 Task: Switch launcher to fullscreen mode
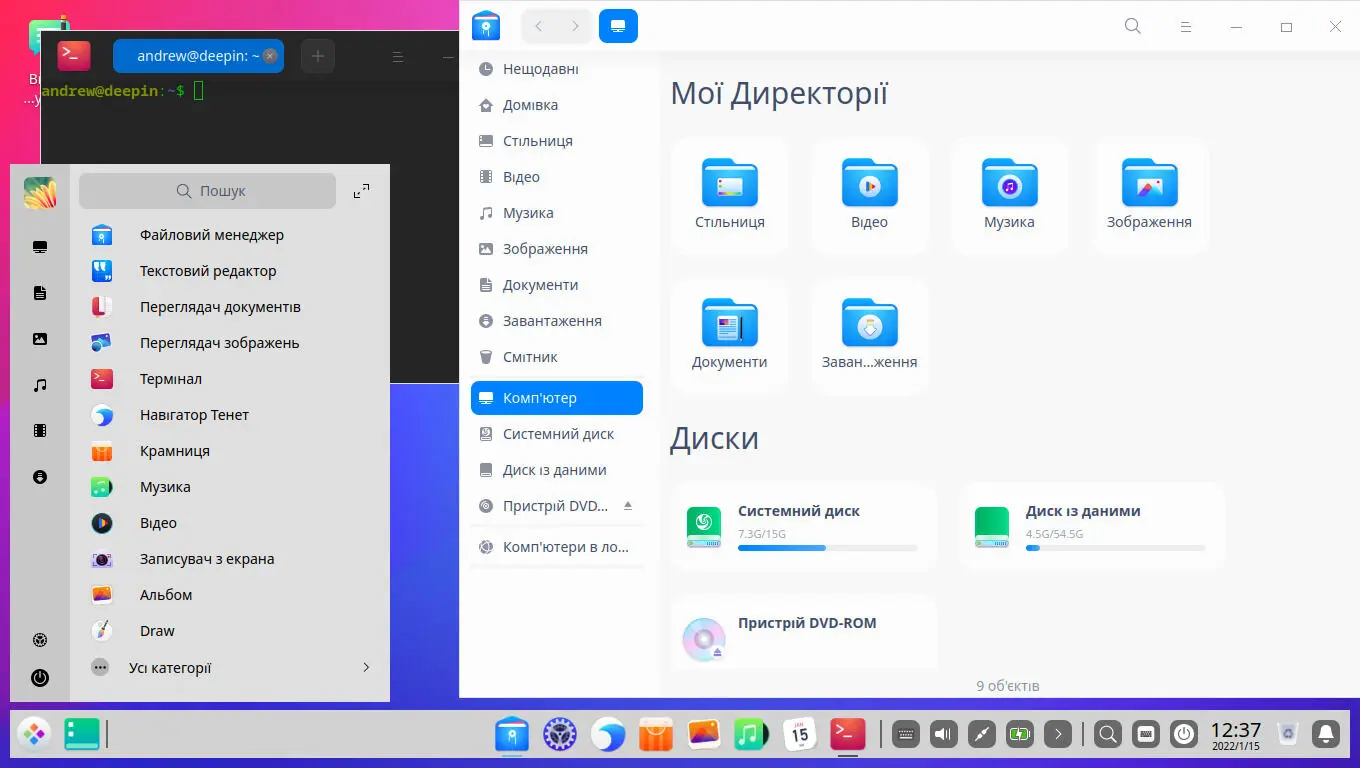click(x=362, y=191)
